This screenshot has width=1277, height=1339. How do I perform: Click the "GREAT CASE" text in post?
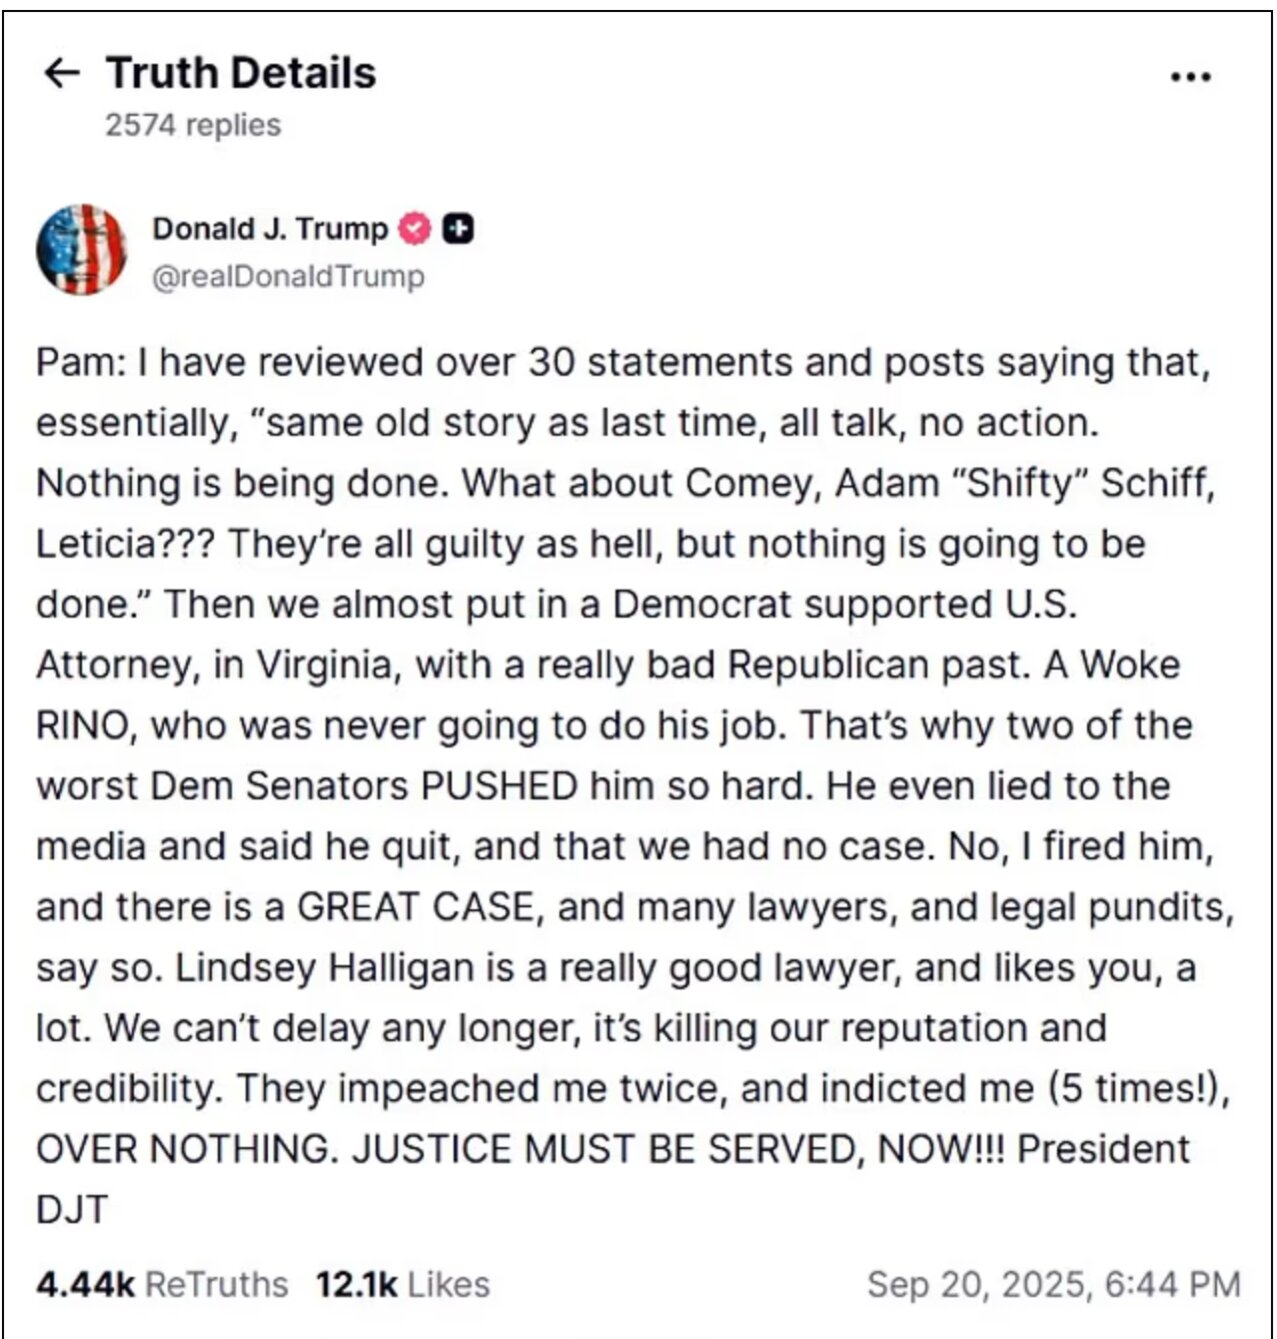click(x=415, y=907)
